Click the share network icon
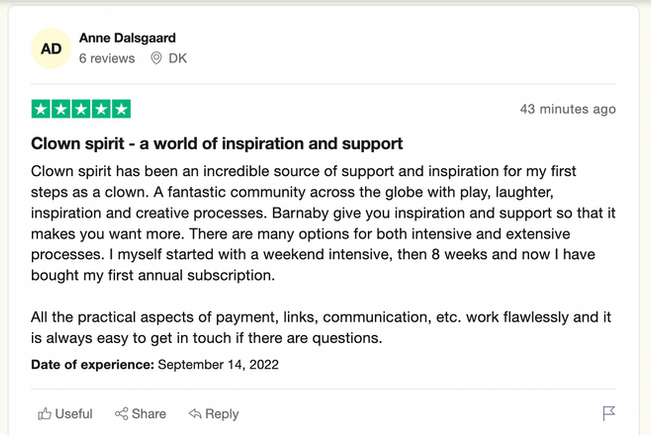 pyautogui.click(x=121, y=414)
